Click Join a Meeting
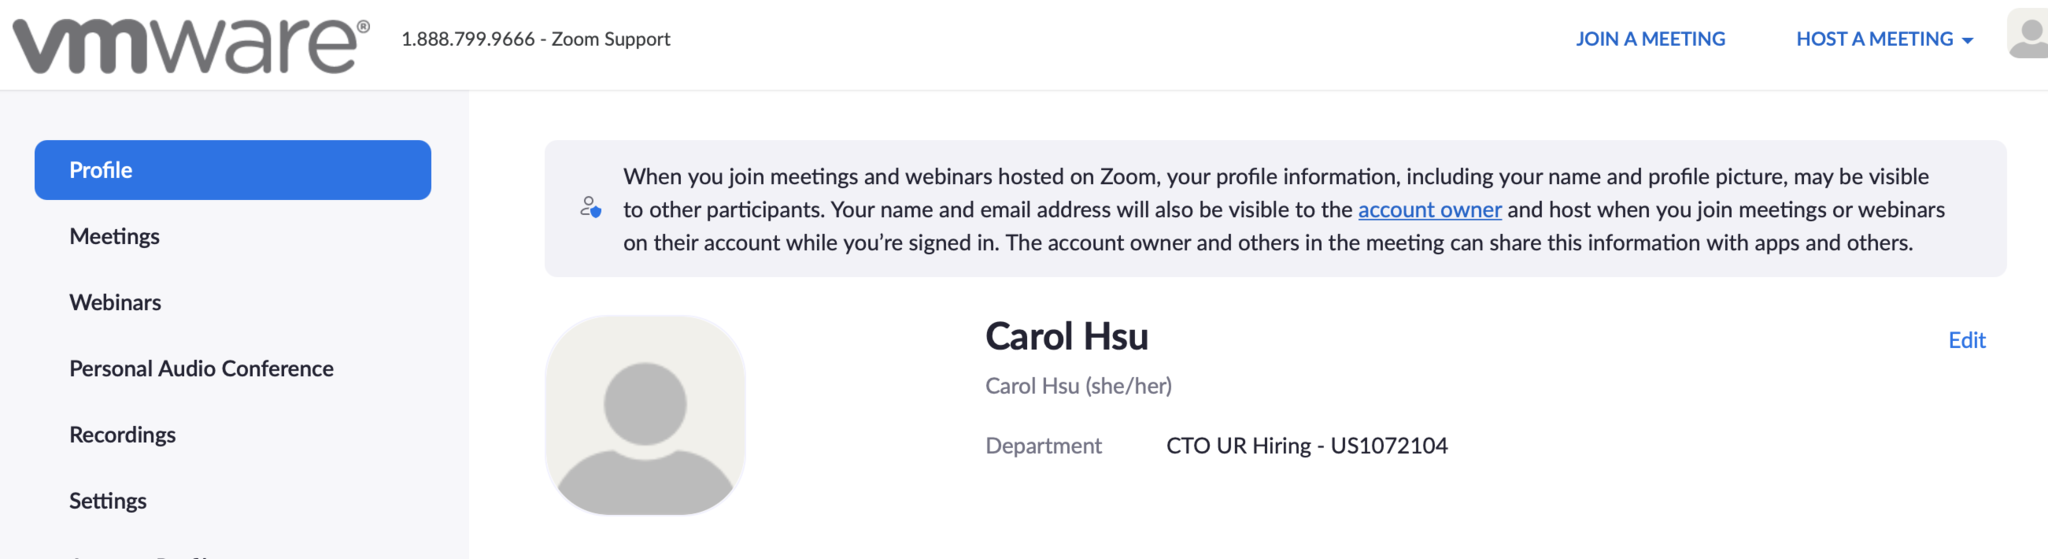This screenshot has width=2048, height=559. (x=1650, y=39)
